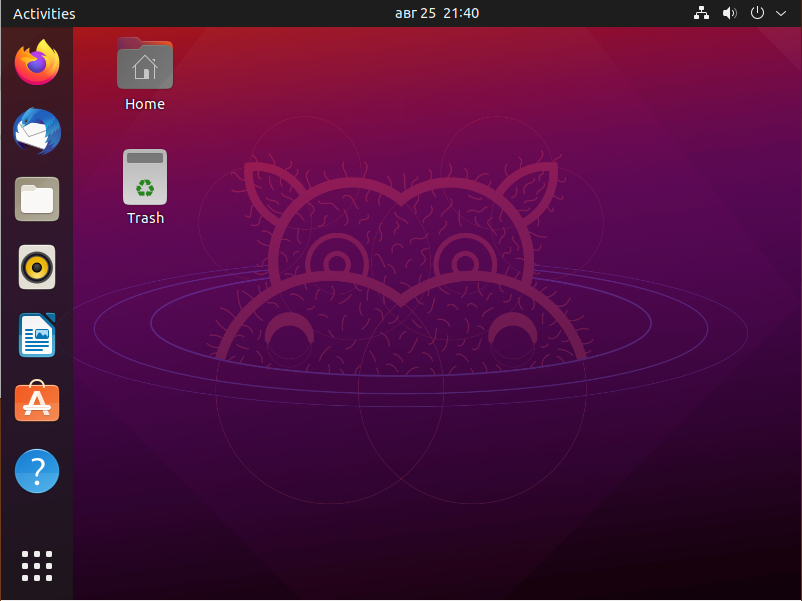Click the Home label text
This screenshot has height=601, width=802.
tap(145, 104)
